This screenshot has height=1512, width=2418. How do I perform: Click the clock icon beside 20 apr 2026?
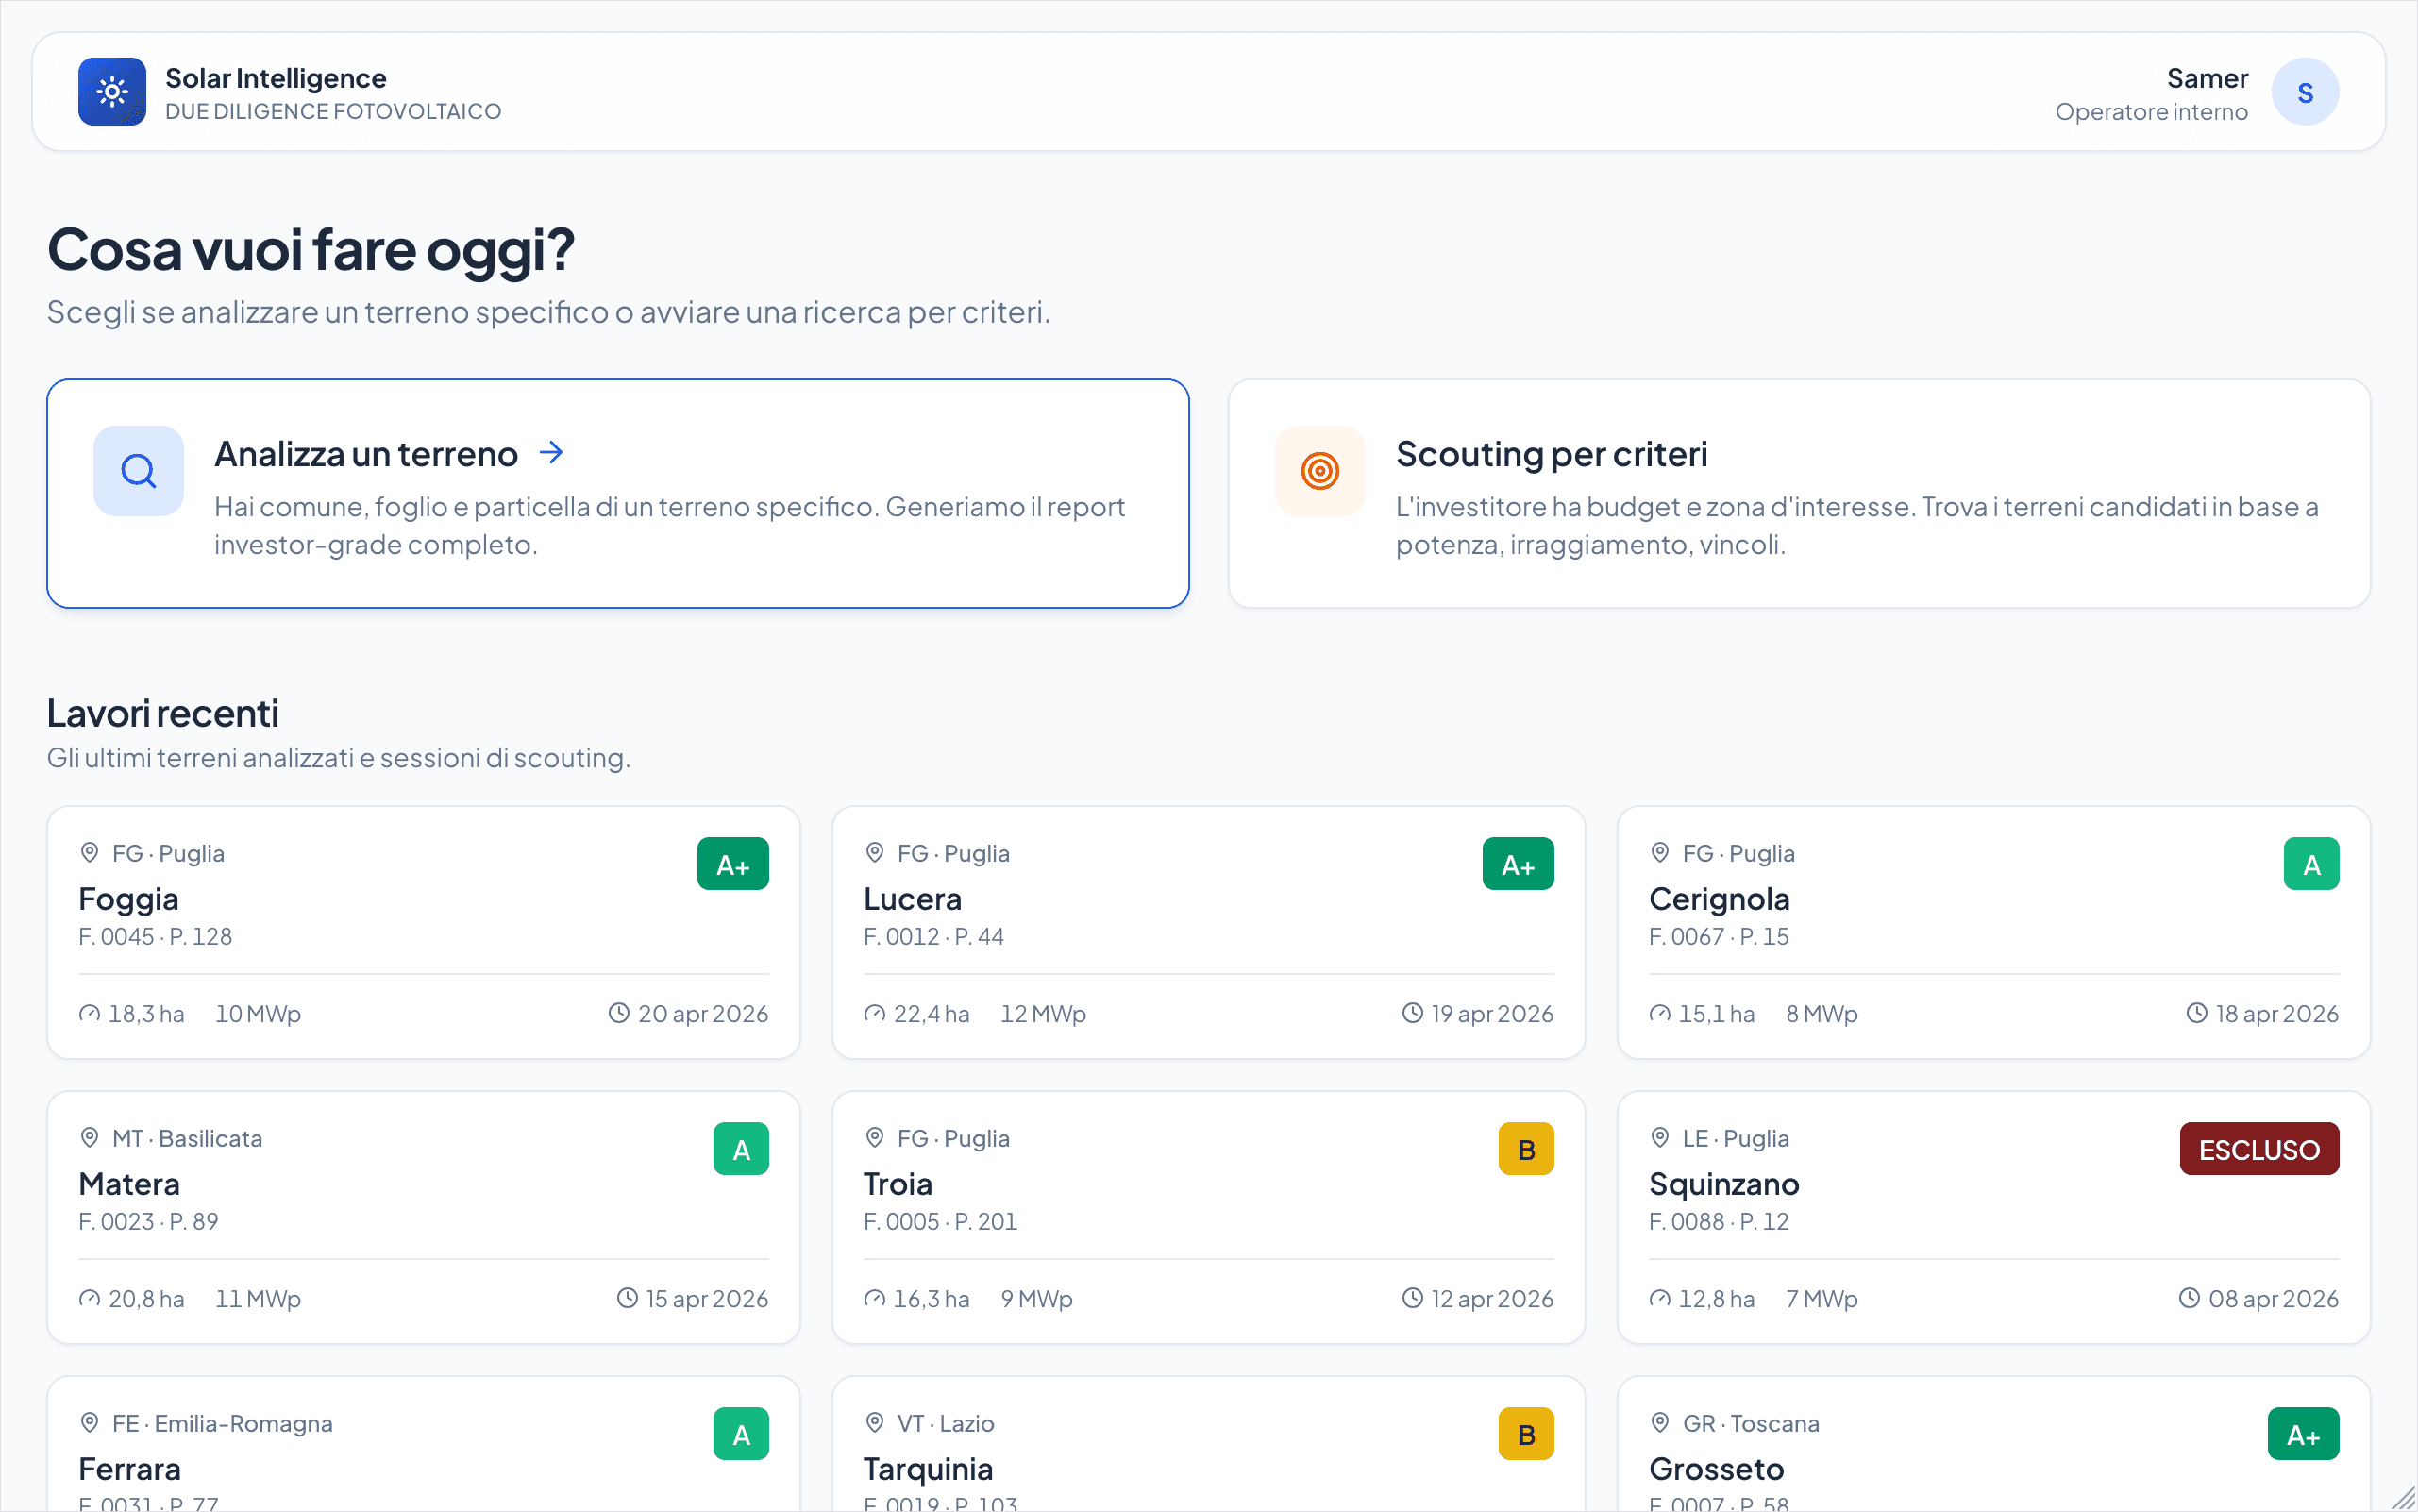coord(619,1013)
